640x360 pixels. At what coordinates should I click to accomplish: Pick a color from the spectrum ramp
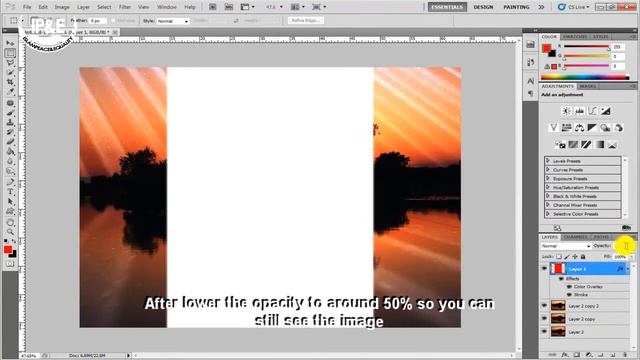(585, 77)
